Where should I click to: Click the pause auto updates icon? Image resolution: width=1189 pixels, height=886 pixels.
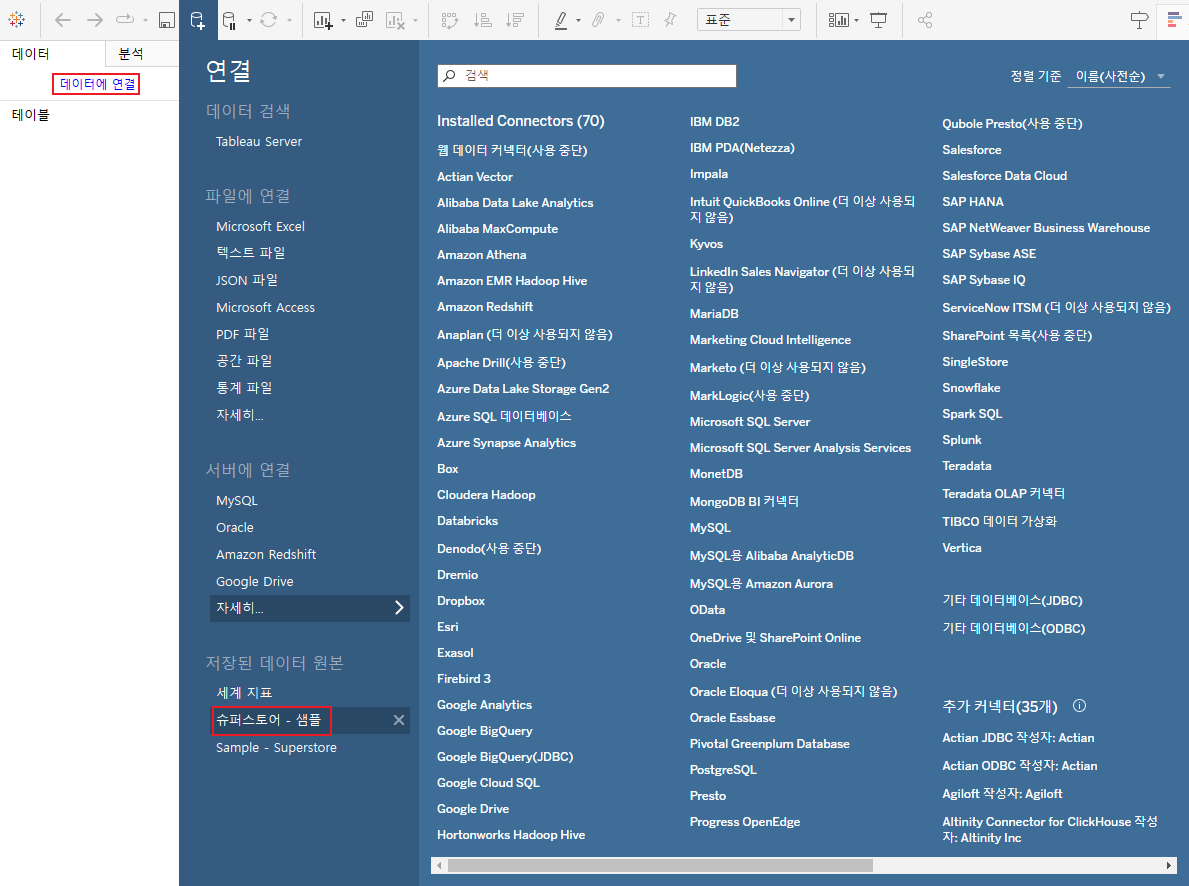[230, 20]
